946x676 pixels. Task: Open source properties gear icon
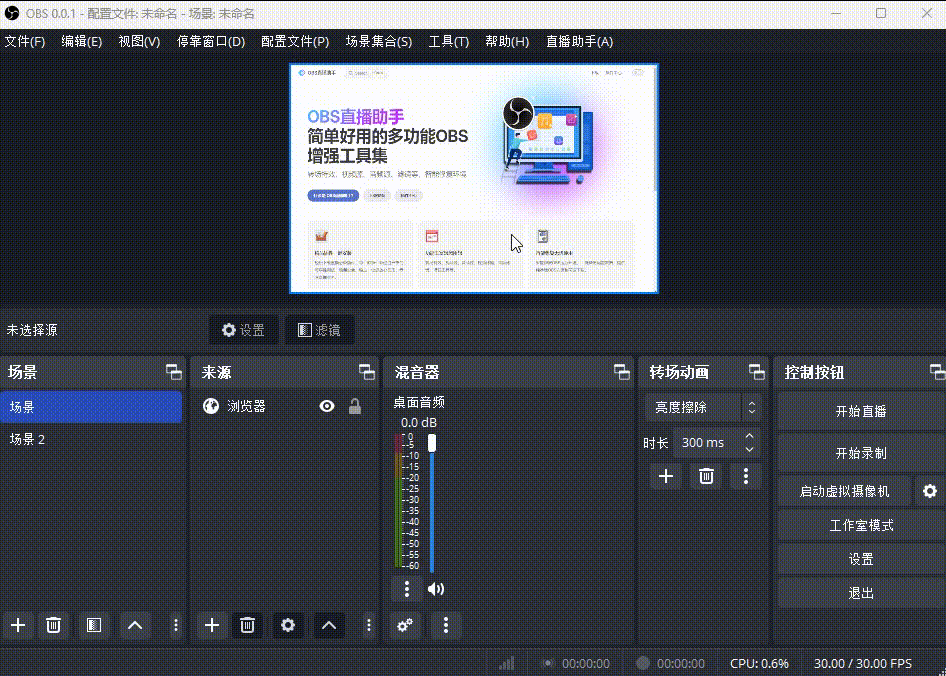click(288, 625)
